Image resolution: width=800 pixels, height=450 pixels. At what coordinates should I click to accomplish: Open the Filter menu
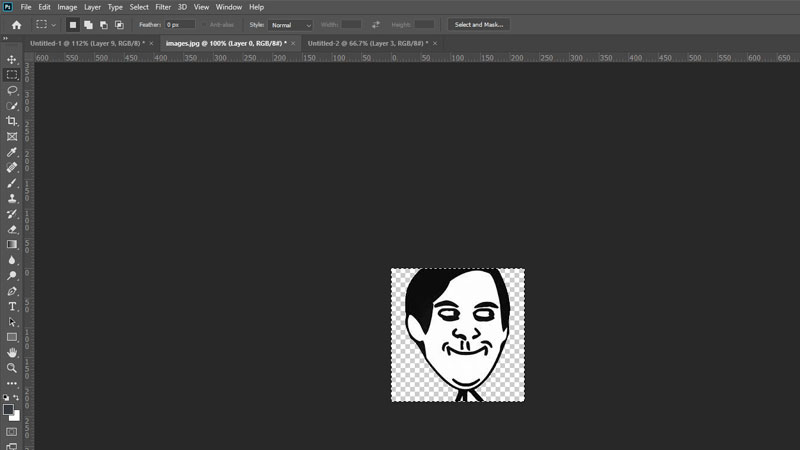pos(163,7)
